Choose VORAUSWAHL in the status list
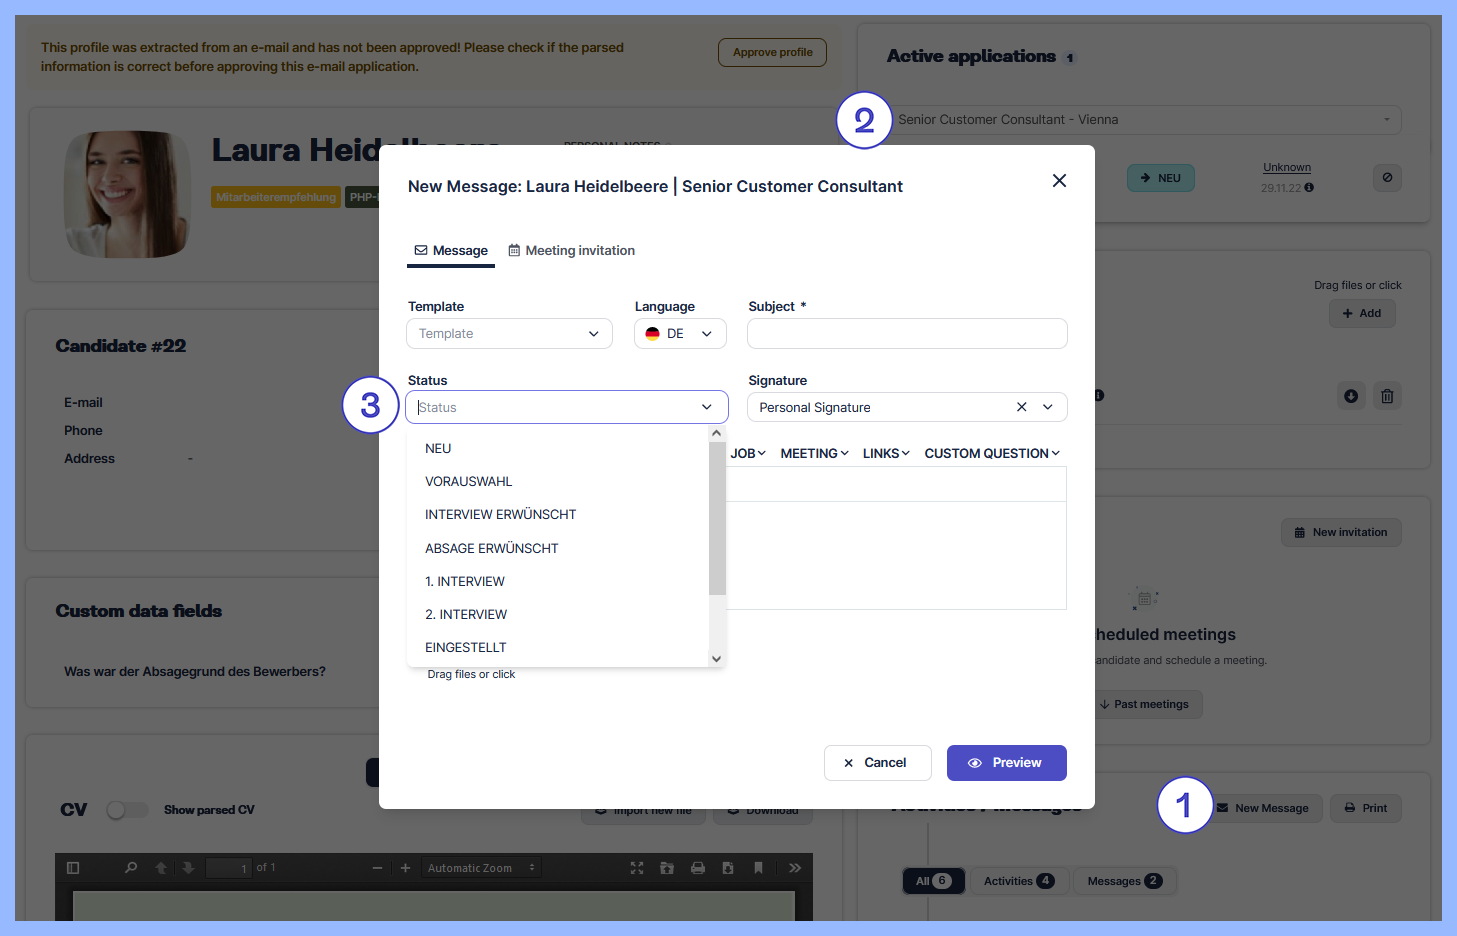This screenshot has height=936, width=1457. pyautogui.click(x=468, y=482)
